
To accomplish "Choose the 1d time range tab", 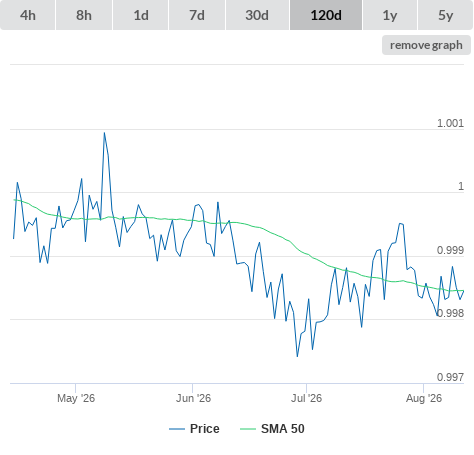I will [x=141, y=15].
